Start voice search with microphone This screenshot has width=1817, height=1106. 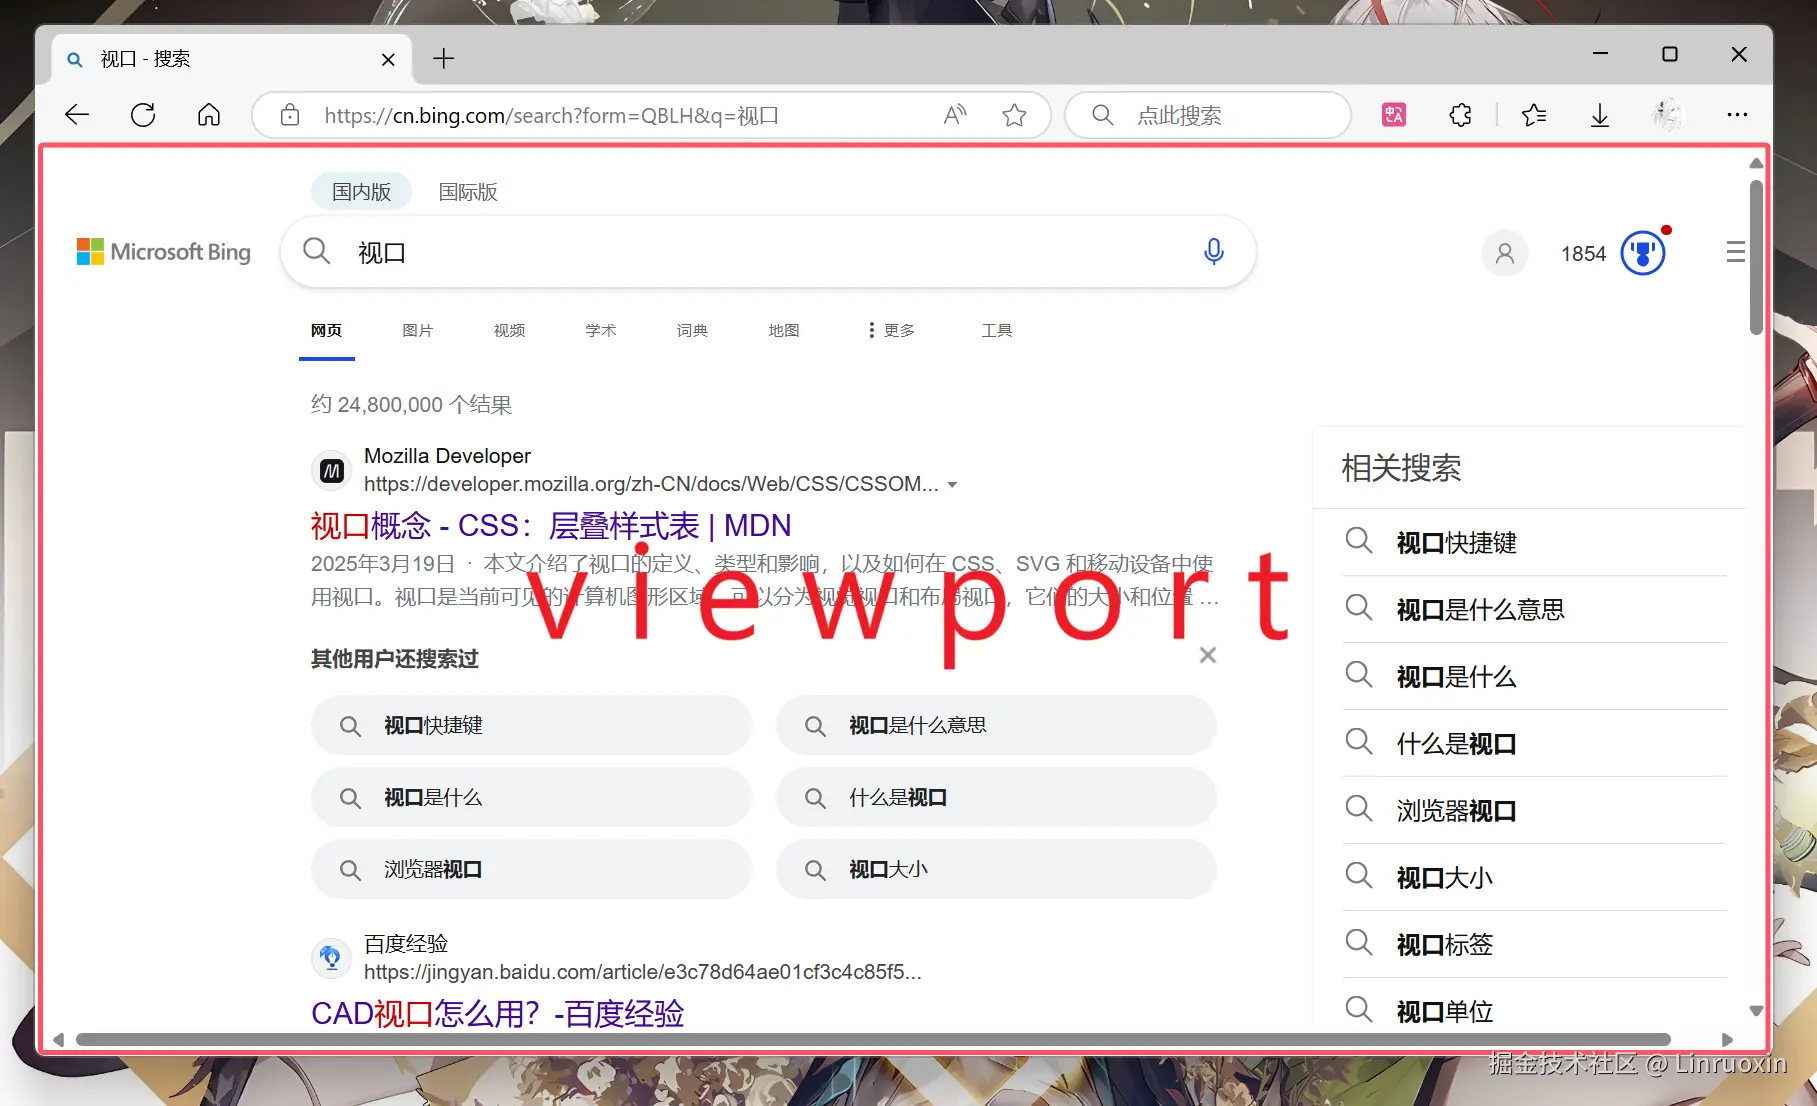(x=1214, y=252)
